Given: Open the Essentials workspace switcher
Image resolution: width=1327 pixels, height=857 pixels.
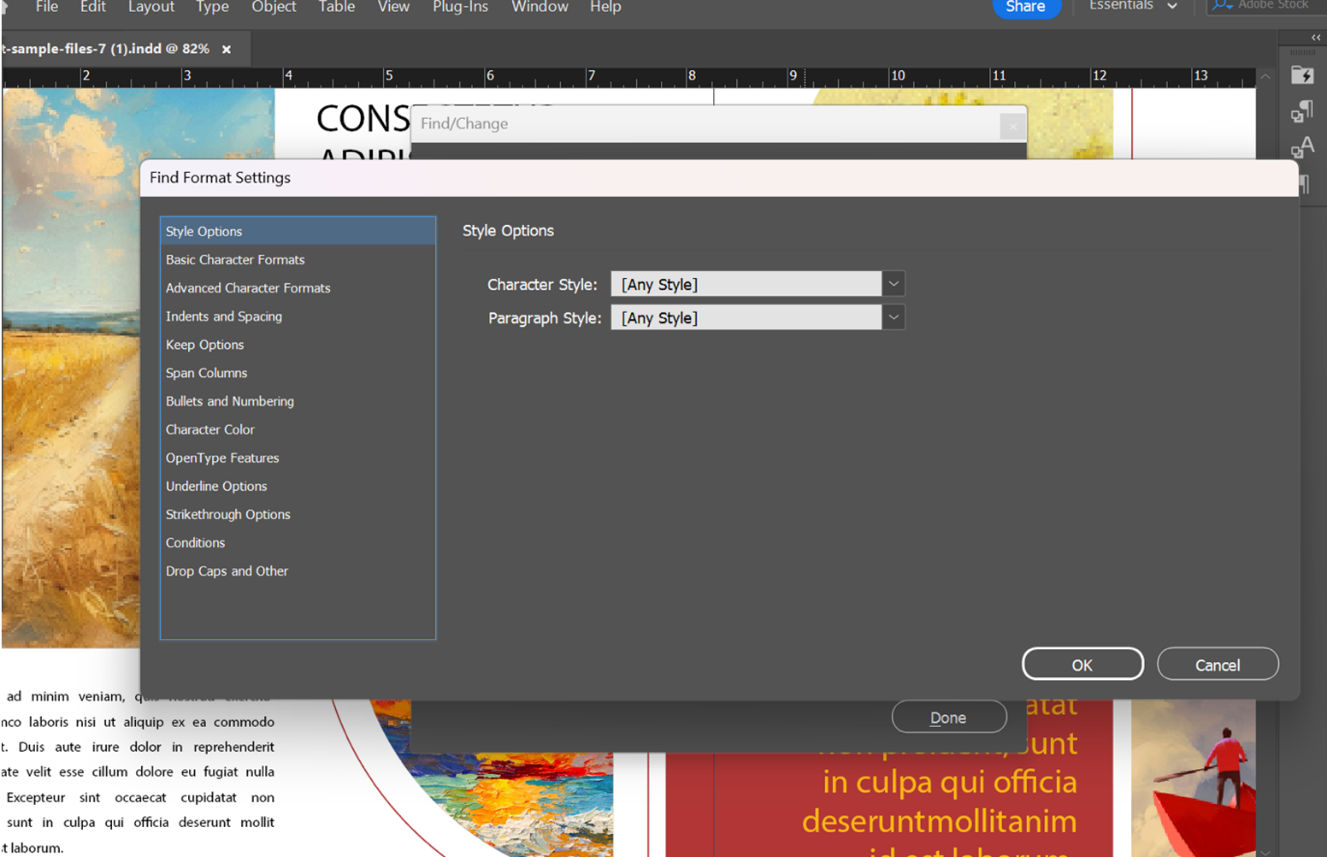Looking at the screenshot, I should 1133,6.
